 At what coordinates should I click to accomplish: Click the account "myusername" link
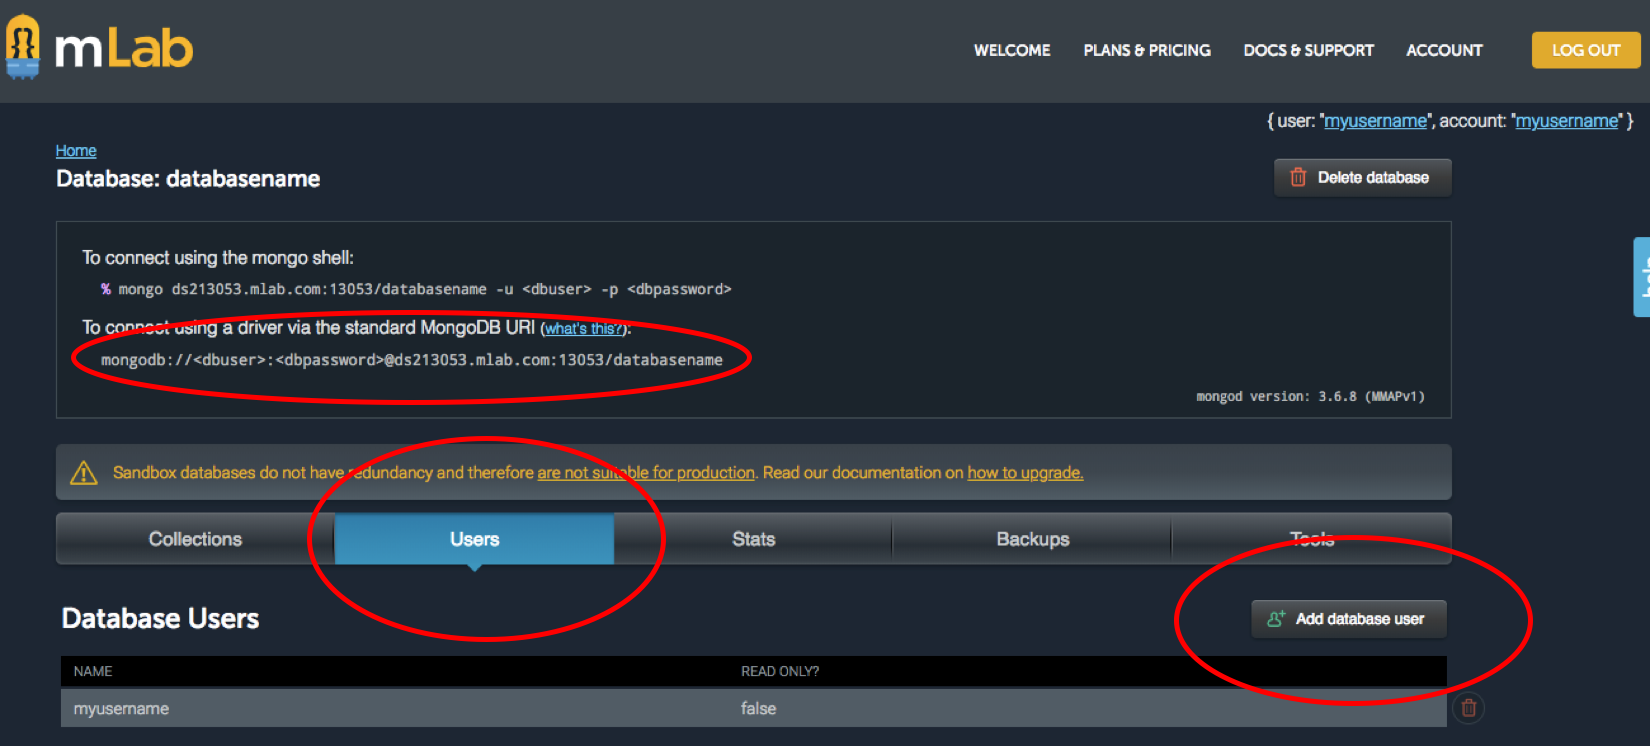tap(1566, 121)
